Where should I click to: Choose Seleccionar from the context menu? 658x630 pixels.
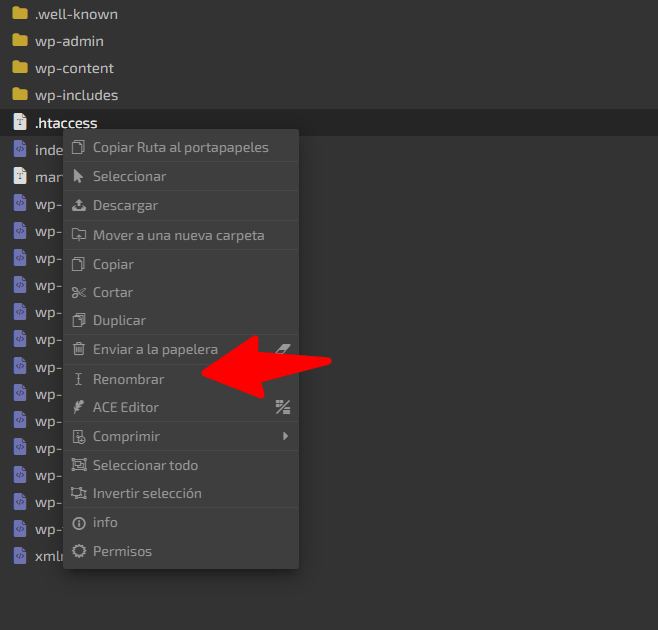(x=181, y=176)
